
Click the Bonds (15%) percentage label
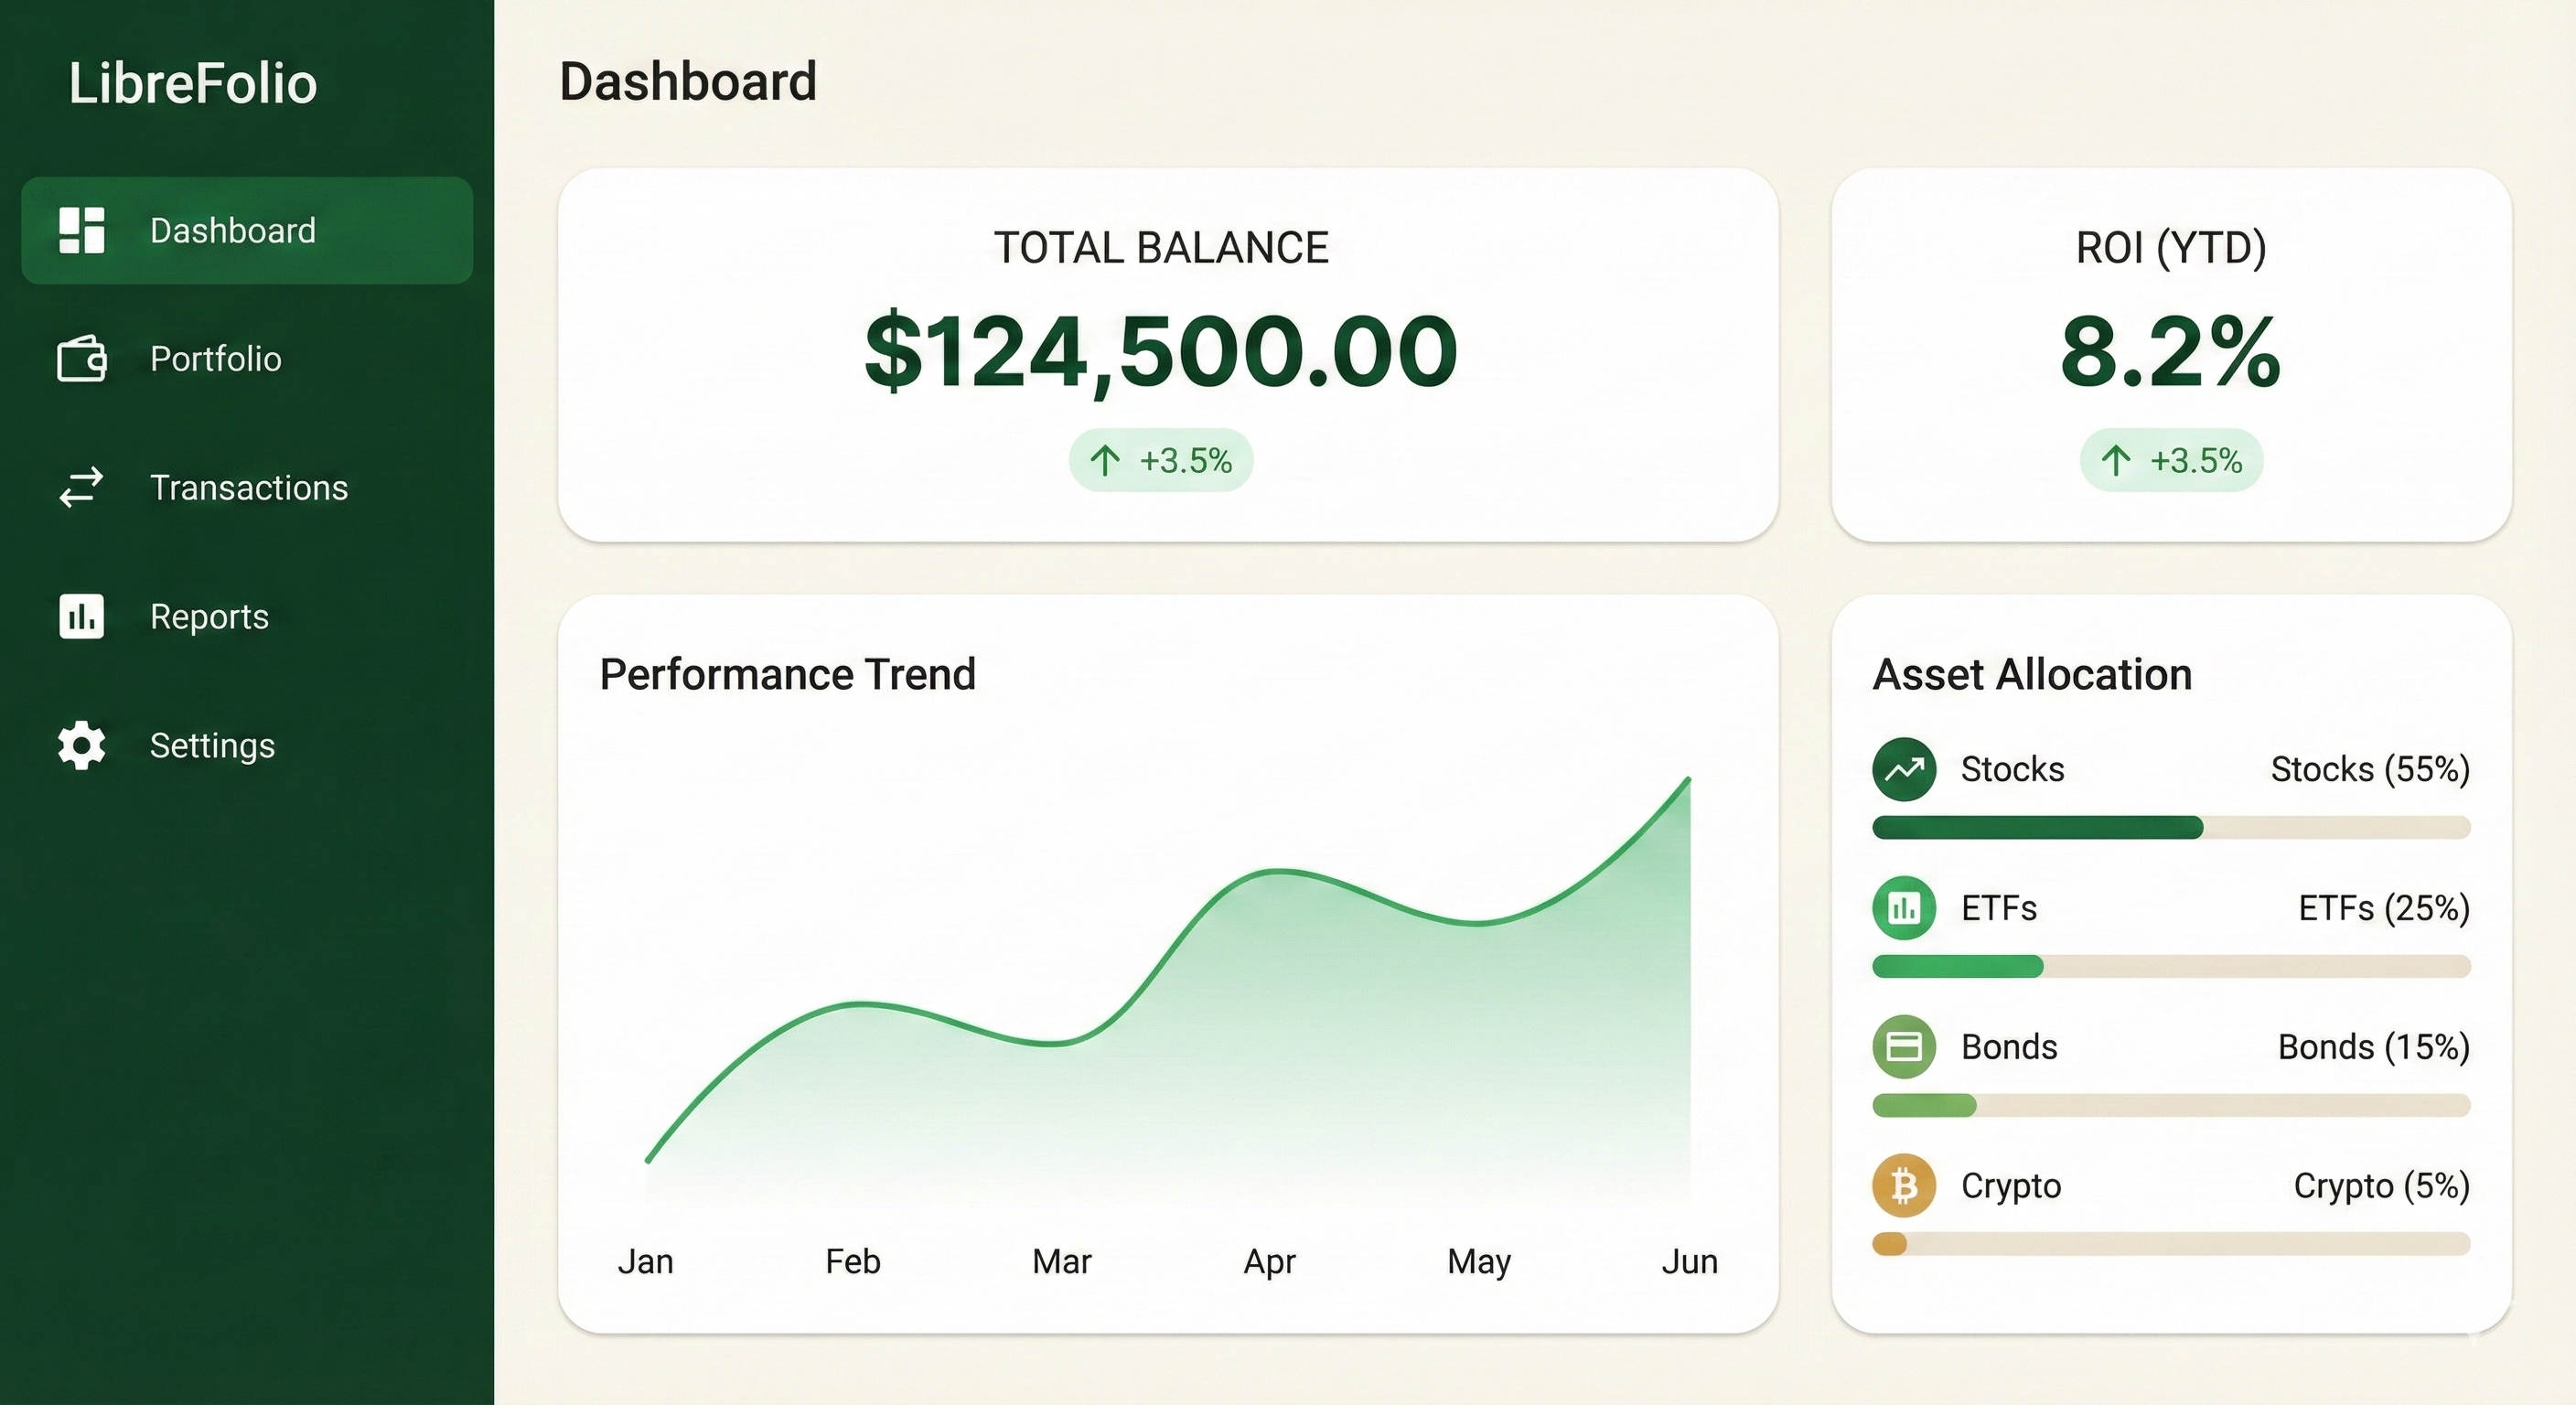[2374, 1047]
